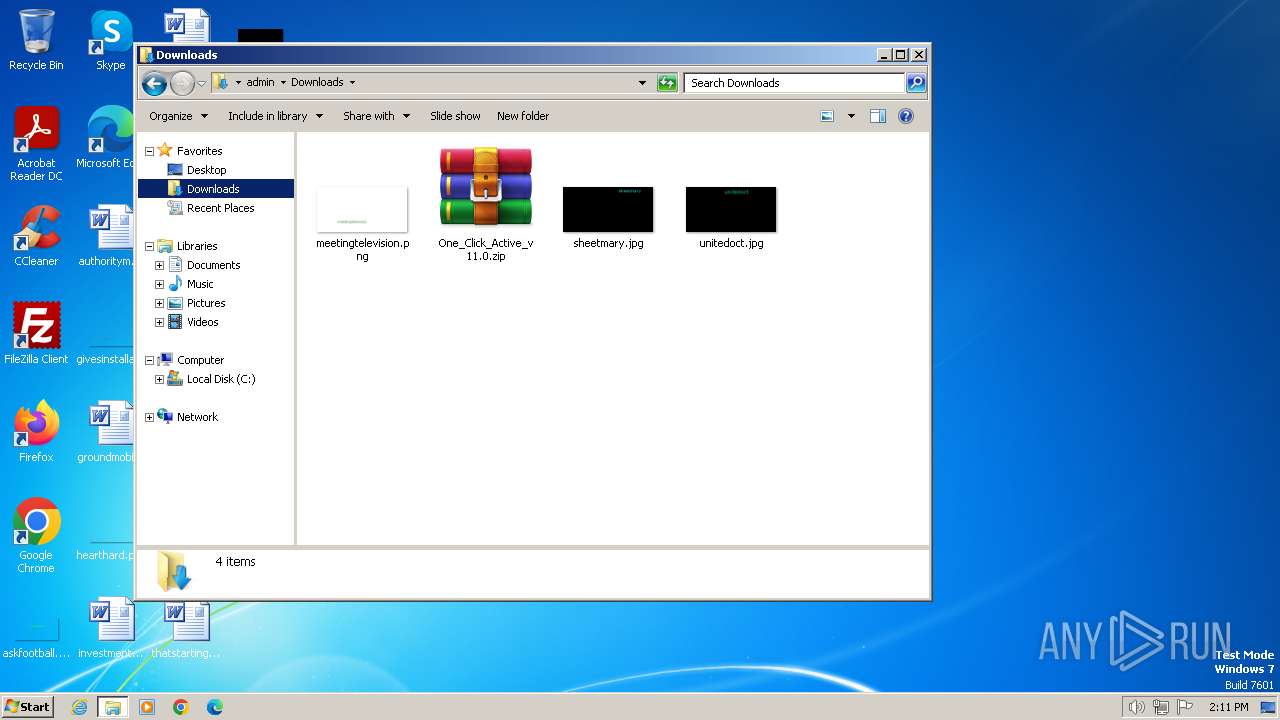Launch CCleaner from the desktop
Image resolution: width=1280 pixels, height=720 pixels.
click(x=36, y=236)
